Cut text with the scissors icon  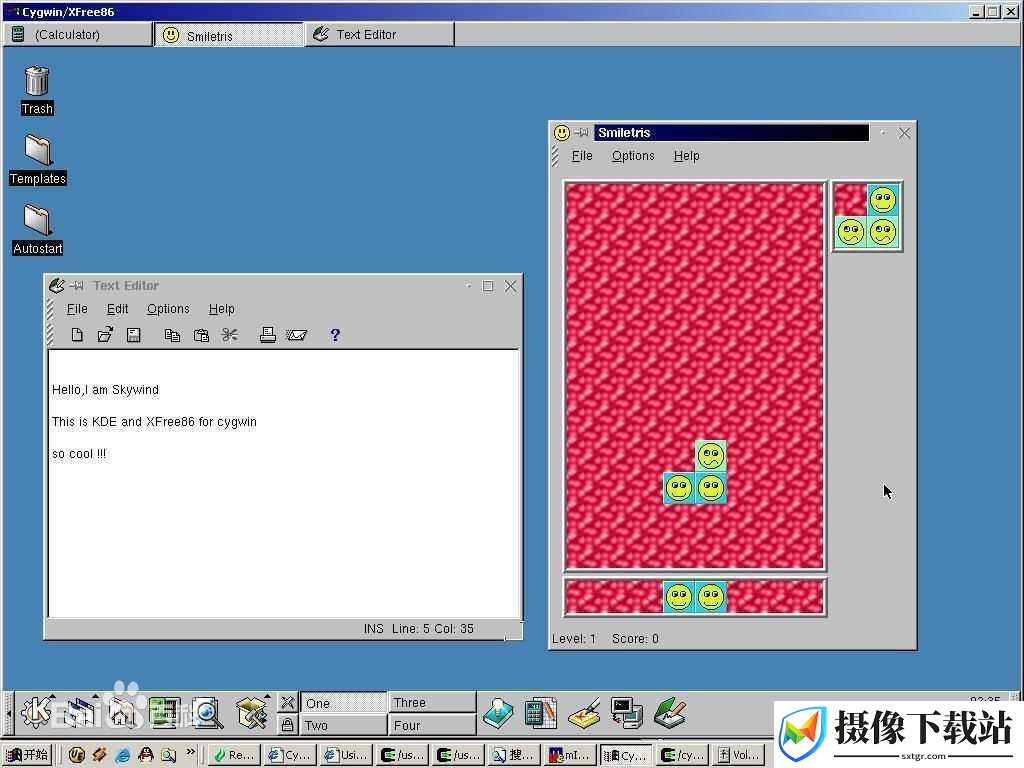click(229, 335)
